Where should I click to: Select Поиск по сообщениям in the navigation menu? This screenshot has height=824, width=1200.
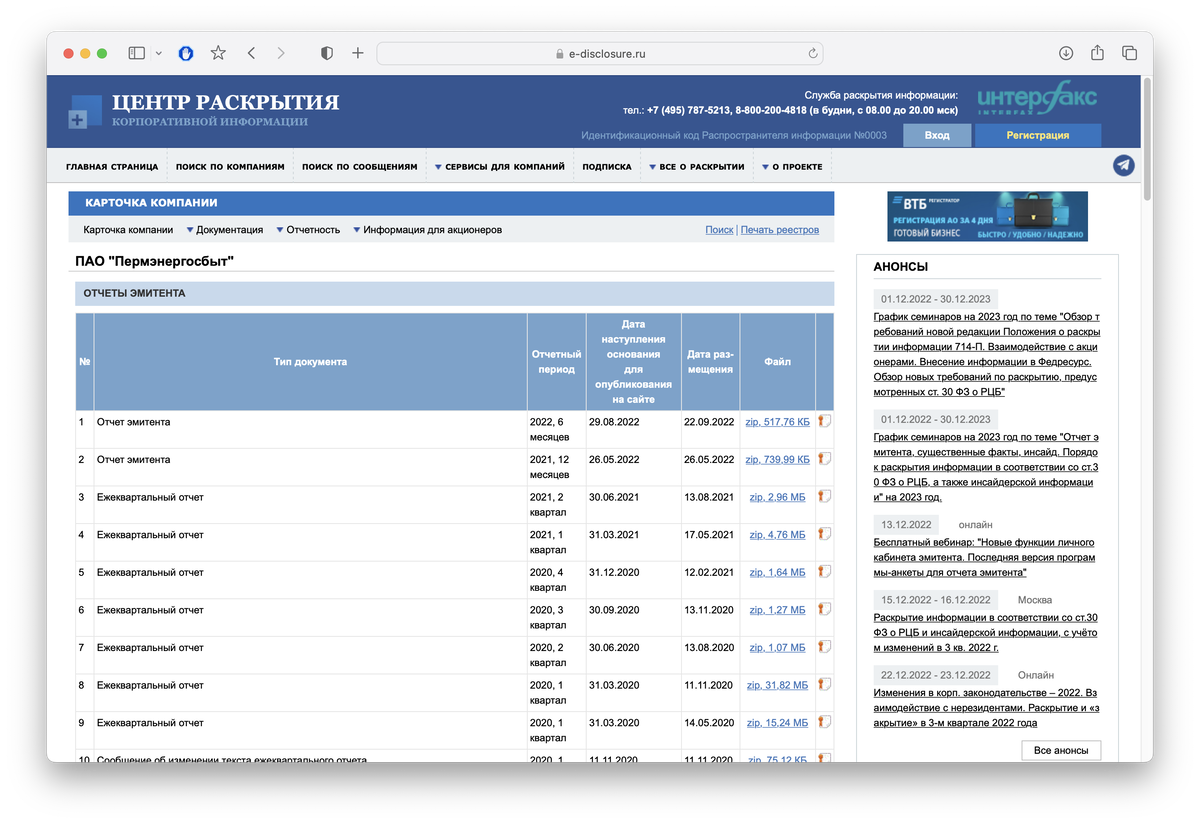(361, 166)
